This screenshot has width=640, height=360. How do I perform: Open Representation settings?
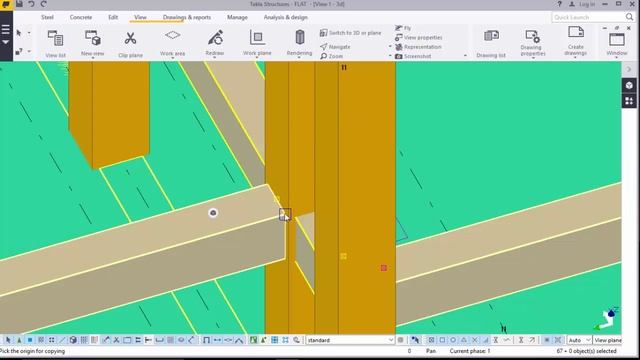(x=418, y=47)
